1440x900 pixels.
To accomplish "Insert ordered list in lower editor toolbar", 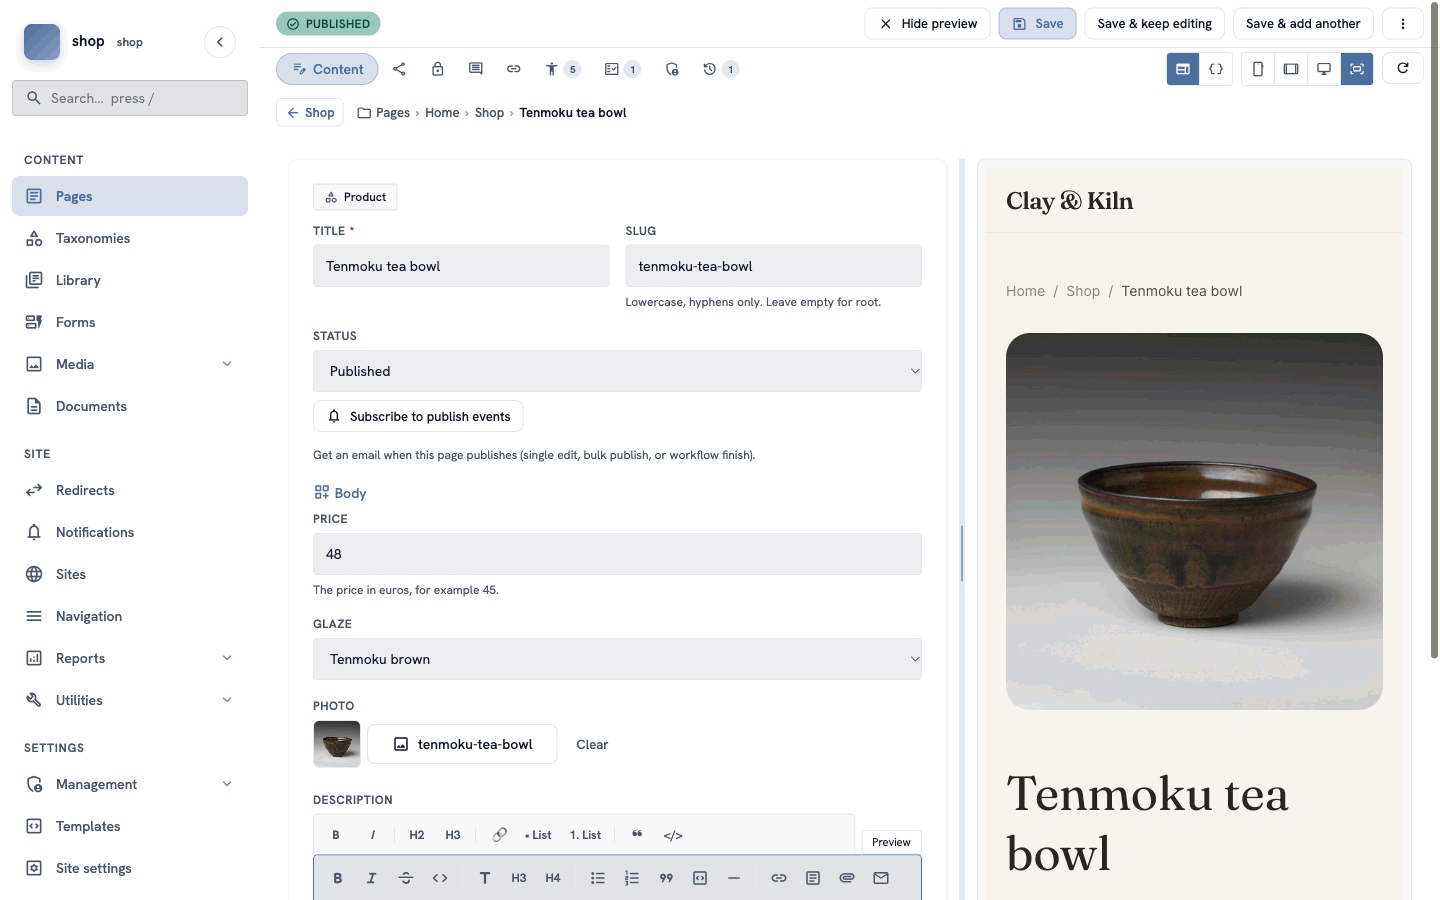I will tap(632, 878).
